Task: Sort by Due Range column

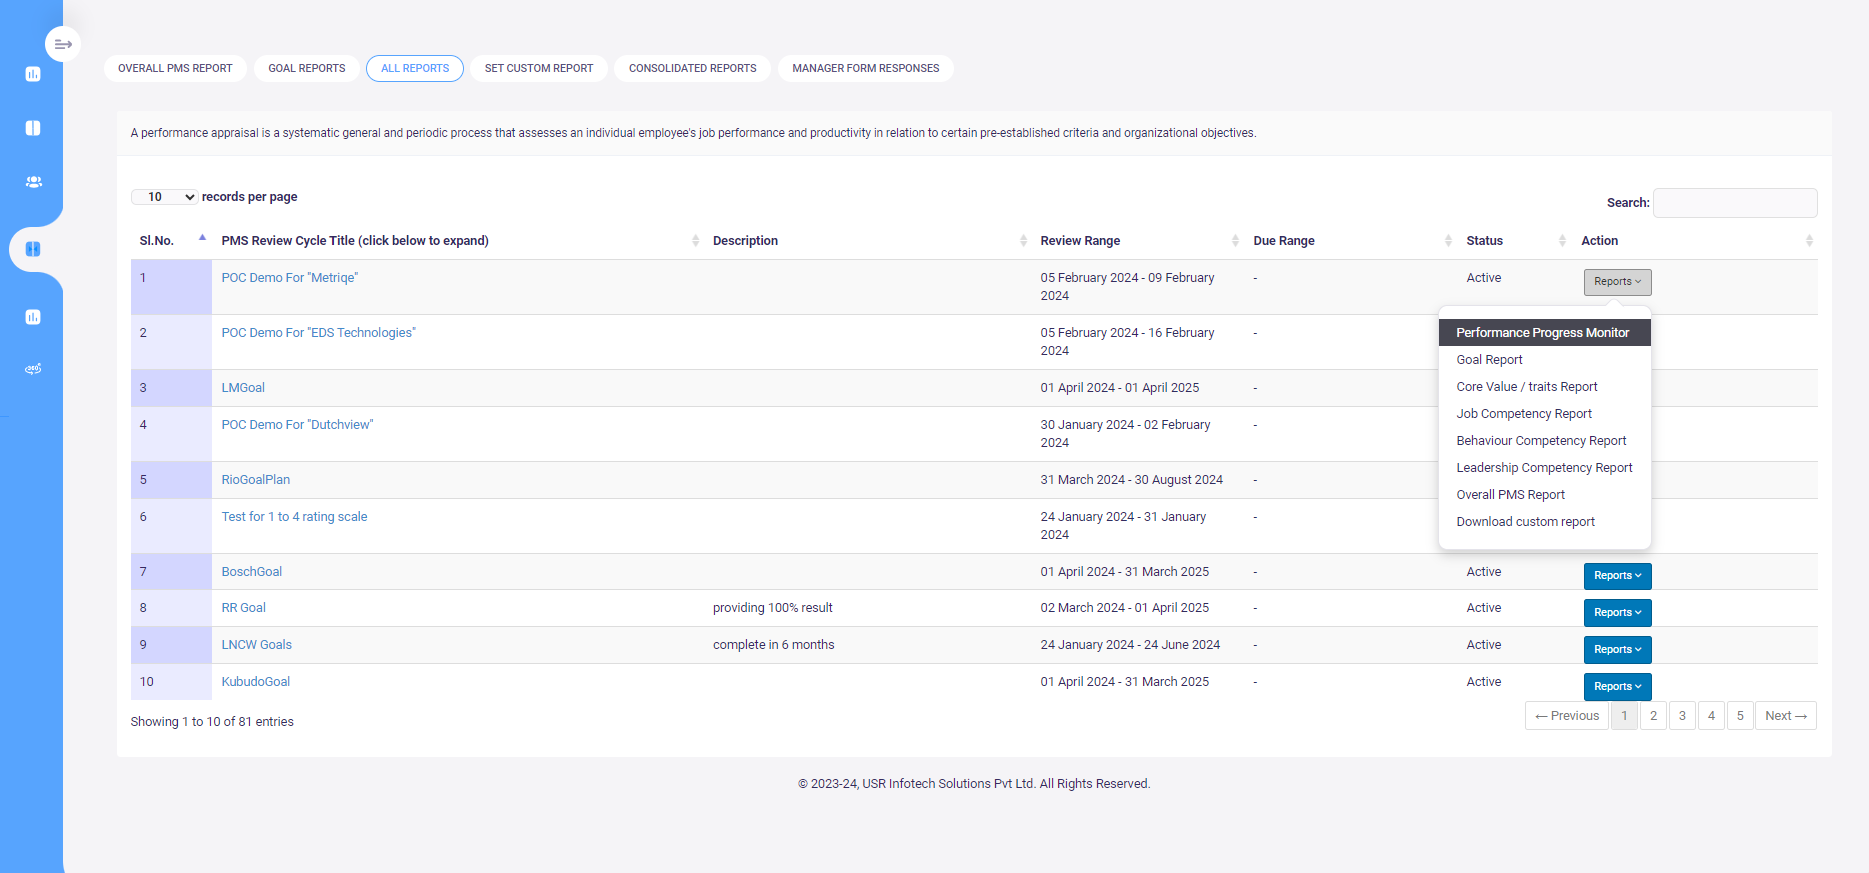Action: (1351, 241)
